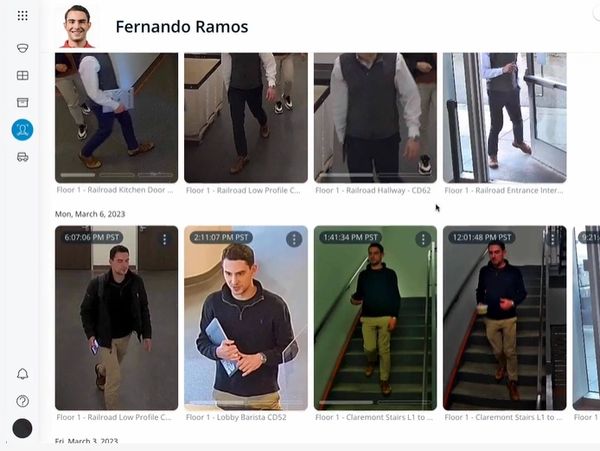Open the Lobby Barista CD52 sighting thumbnail
This screenshot has height=451, width=600.
coord(246,318)
